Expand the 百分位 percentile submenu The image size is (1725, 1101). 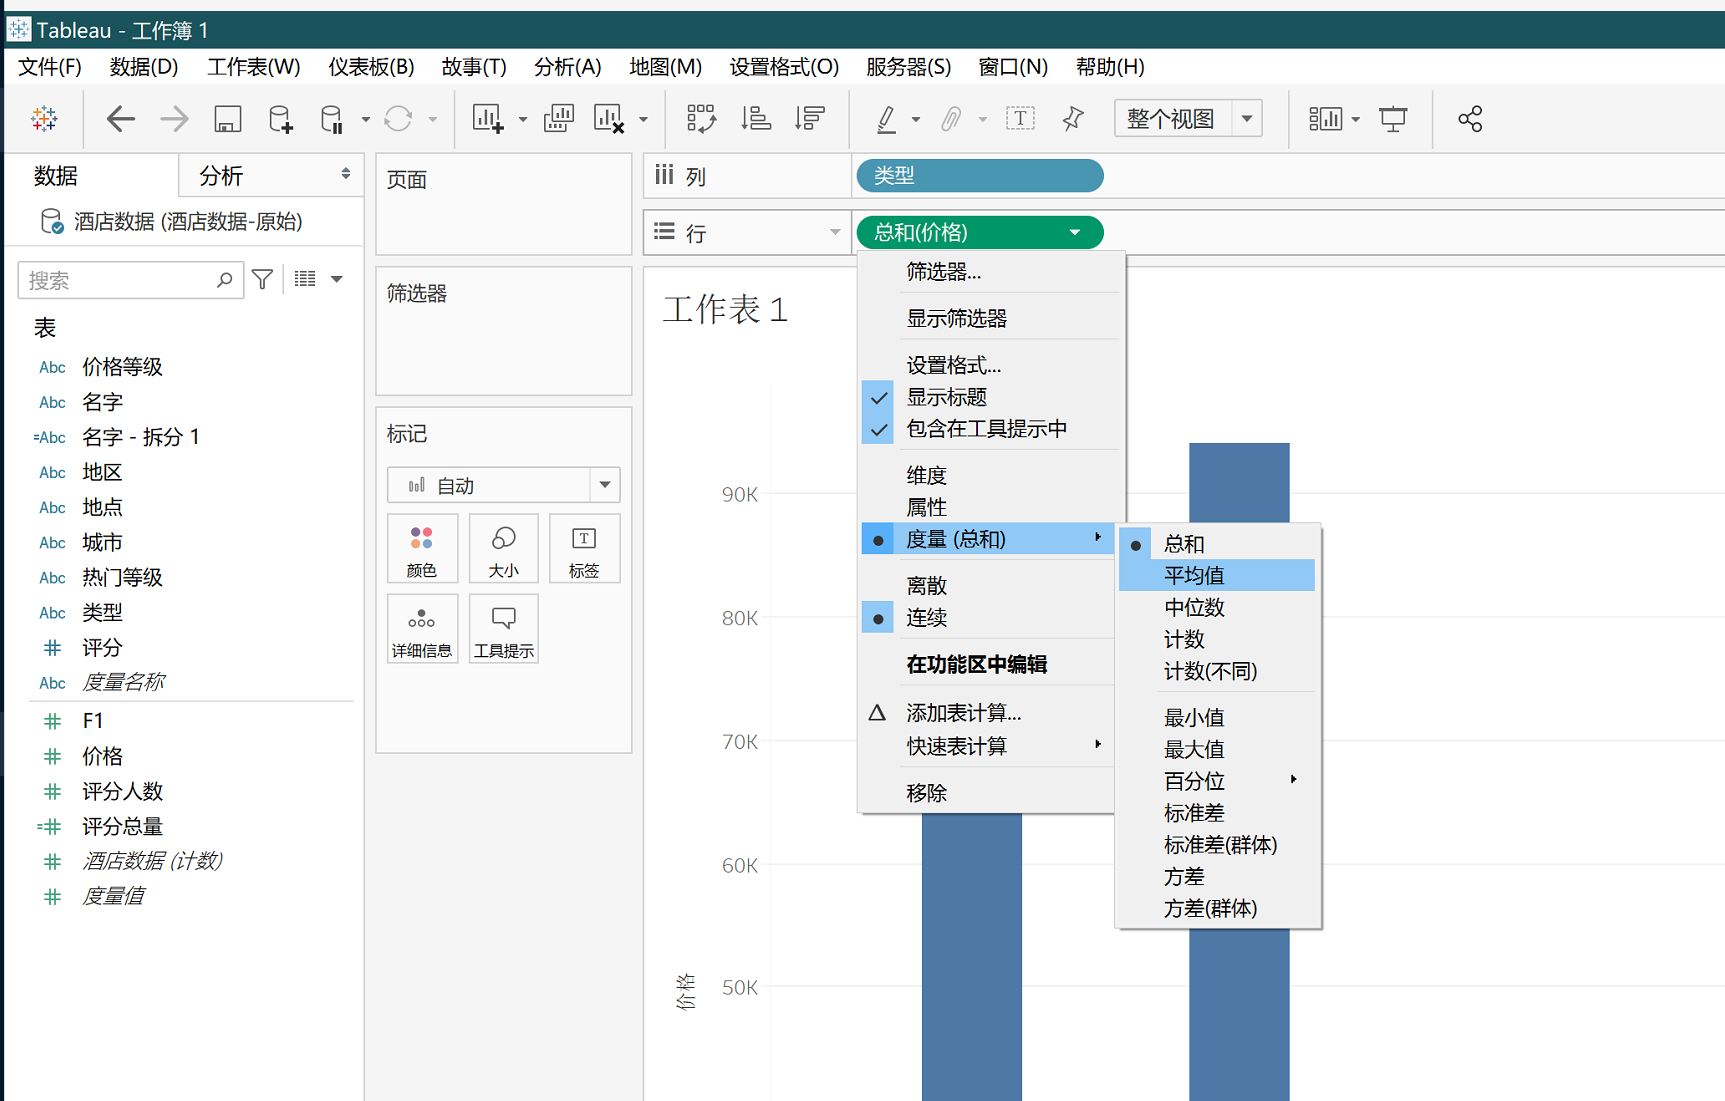point(1217,781)
